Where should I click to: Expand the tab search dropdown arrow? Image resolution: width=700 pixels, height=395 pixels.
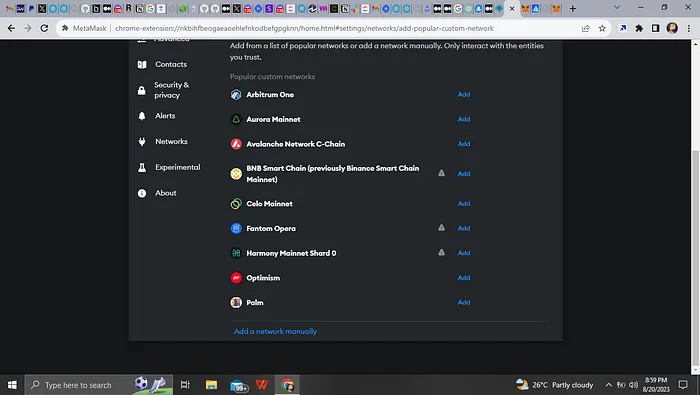click(x=617, y=8)
